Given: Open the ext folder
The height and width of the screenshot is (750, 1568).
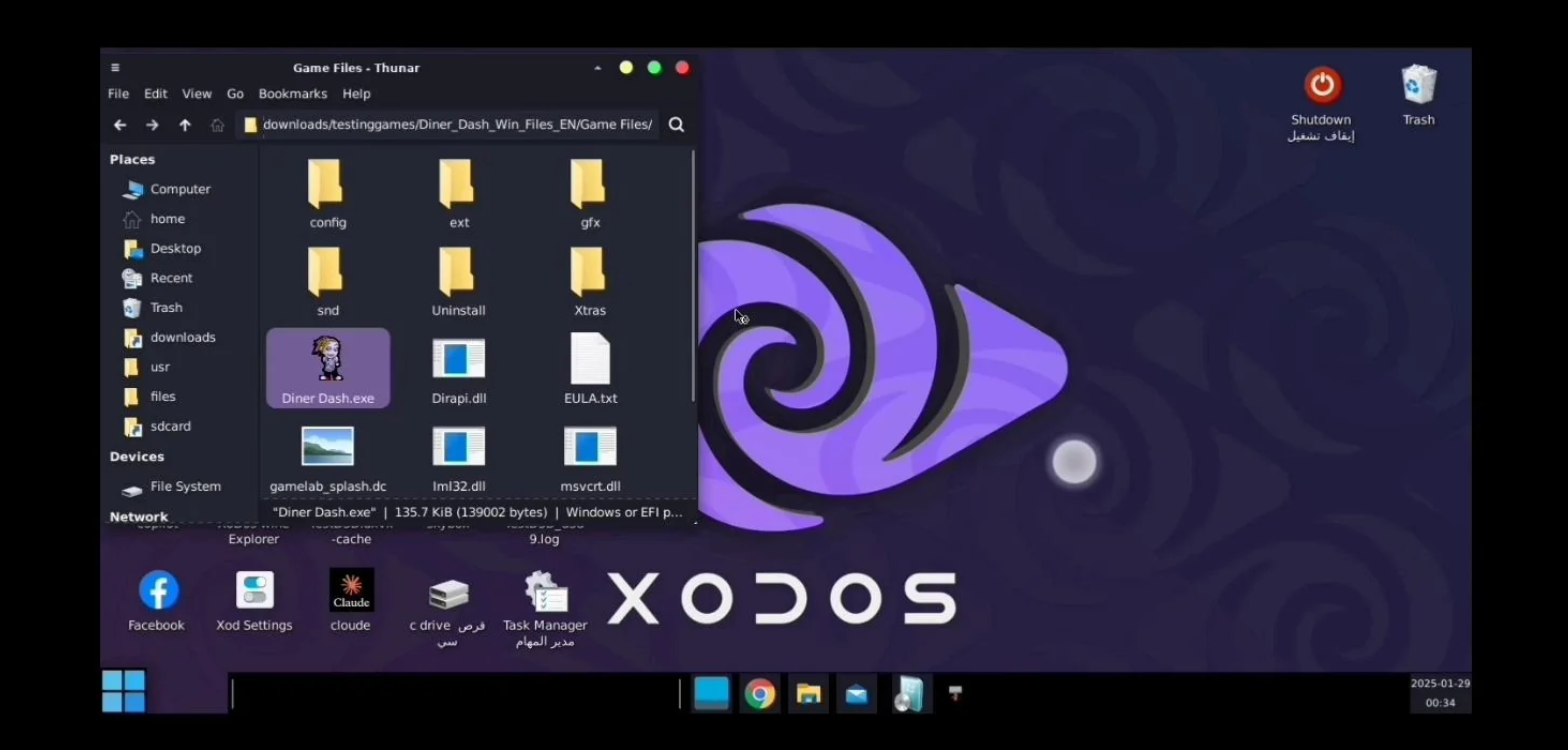Looking at the screenshot, I should pos(459,194).
